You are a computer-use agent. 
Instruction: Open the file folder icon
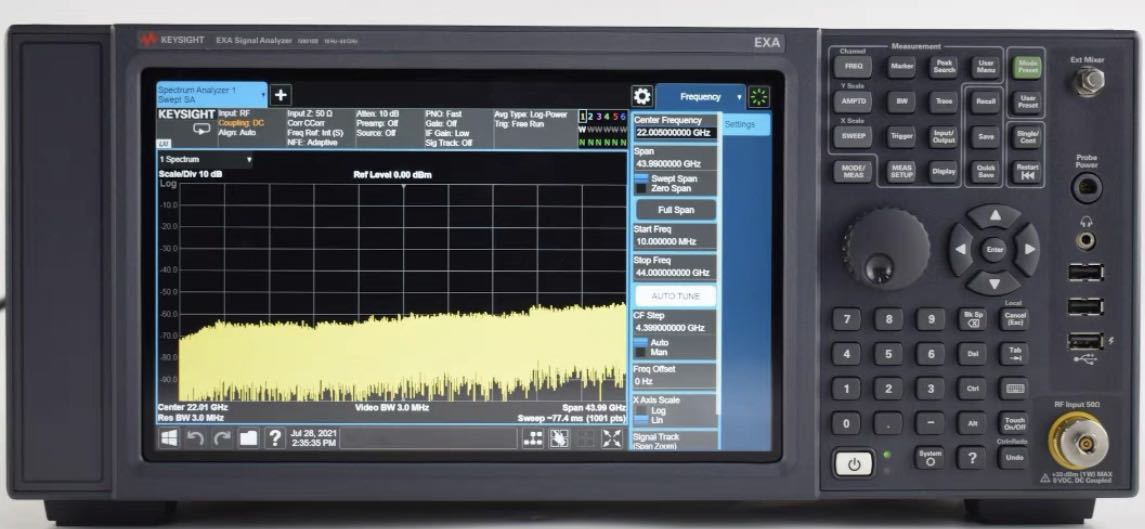[247, 438]
